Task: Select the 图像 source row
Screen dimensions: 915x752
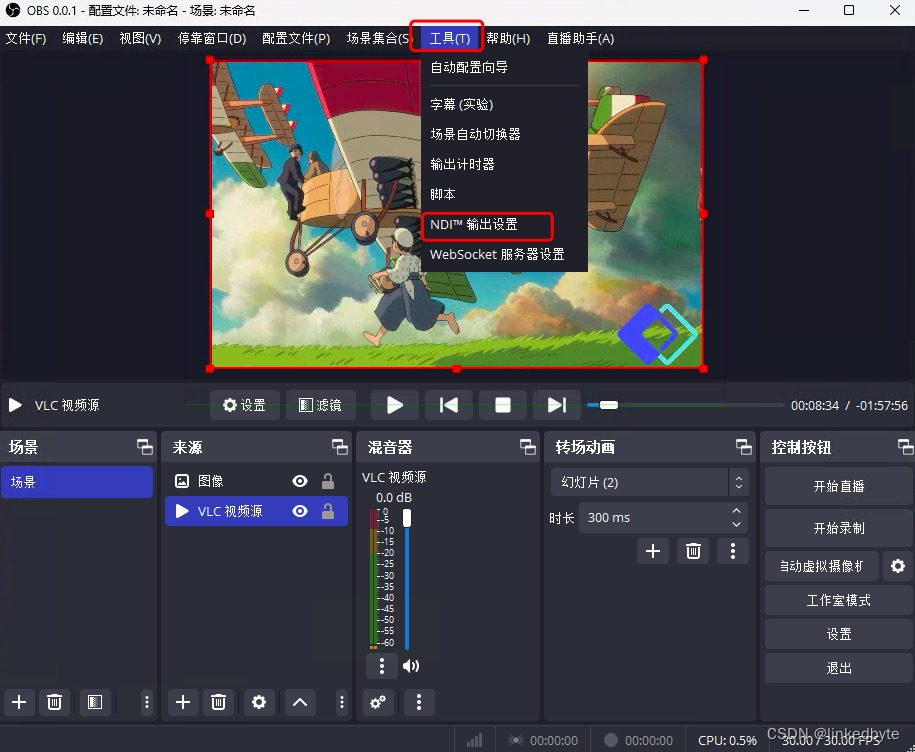Action: tap(256, 481)
